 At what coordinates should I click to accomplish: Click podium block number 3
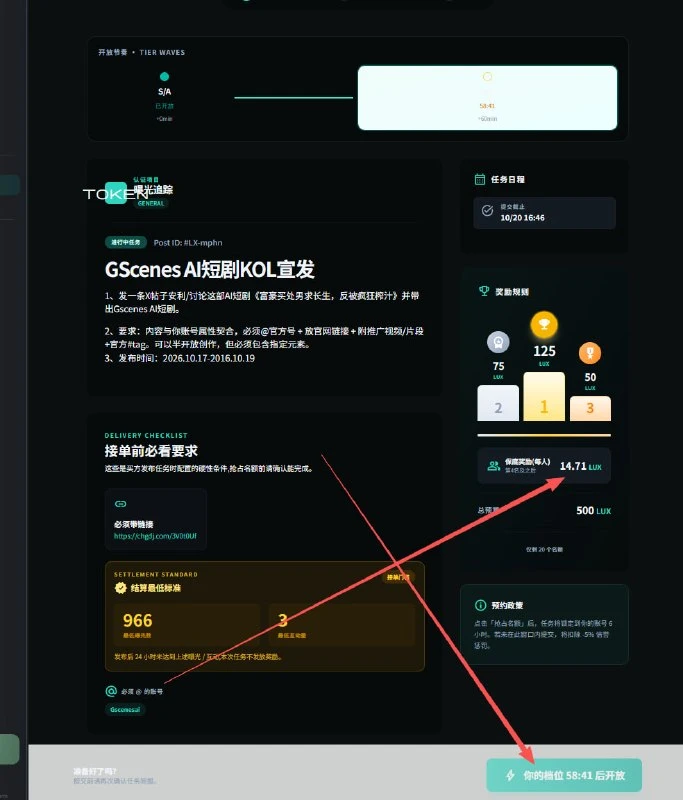[x=590, y=408]
